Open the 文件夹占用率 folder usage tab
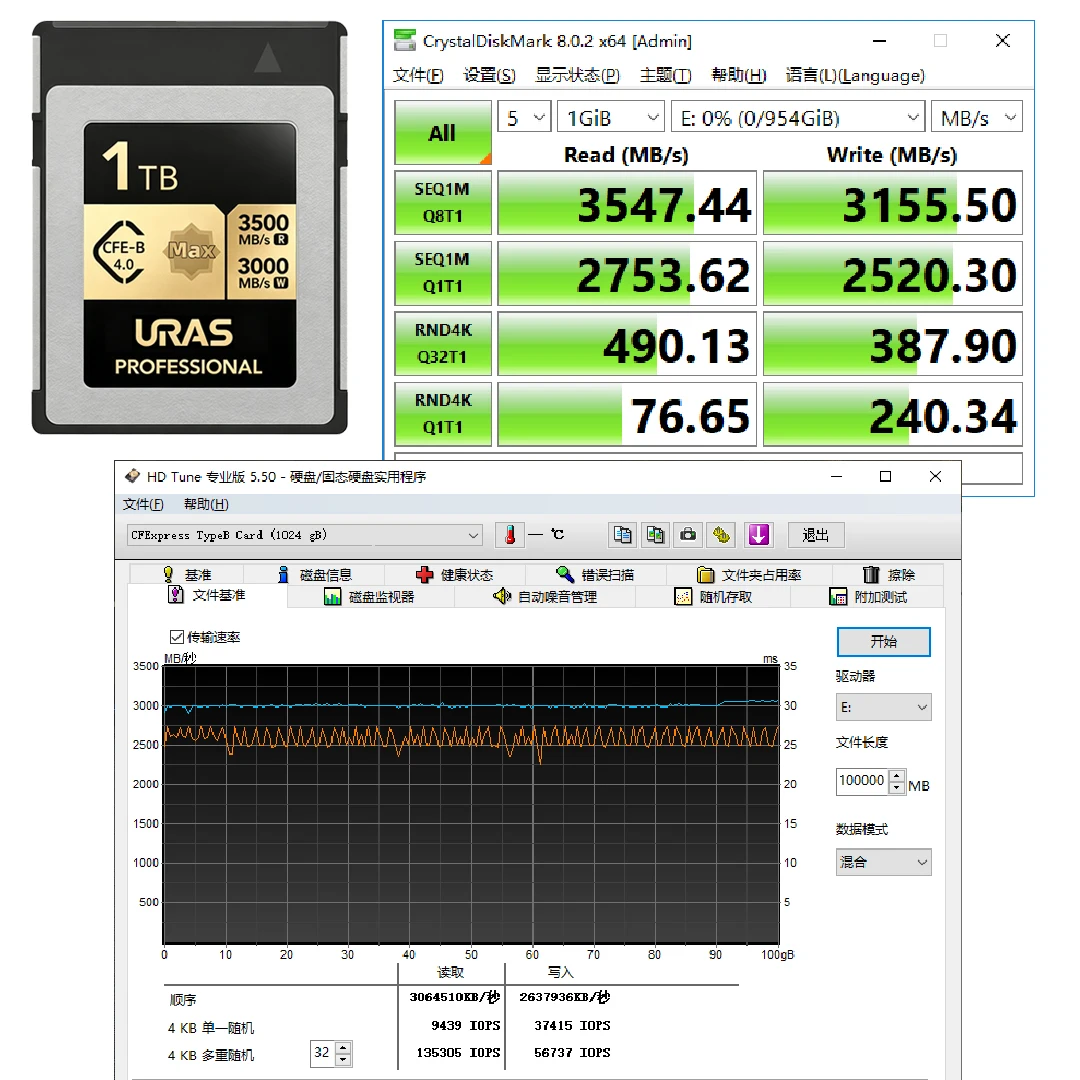This screenshot has height=1080, width=1080. point(749,574)
